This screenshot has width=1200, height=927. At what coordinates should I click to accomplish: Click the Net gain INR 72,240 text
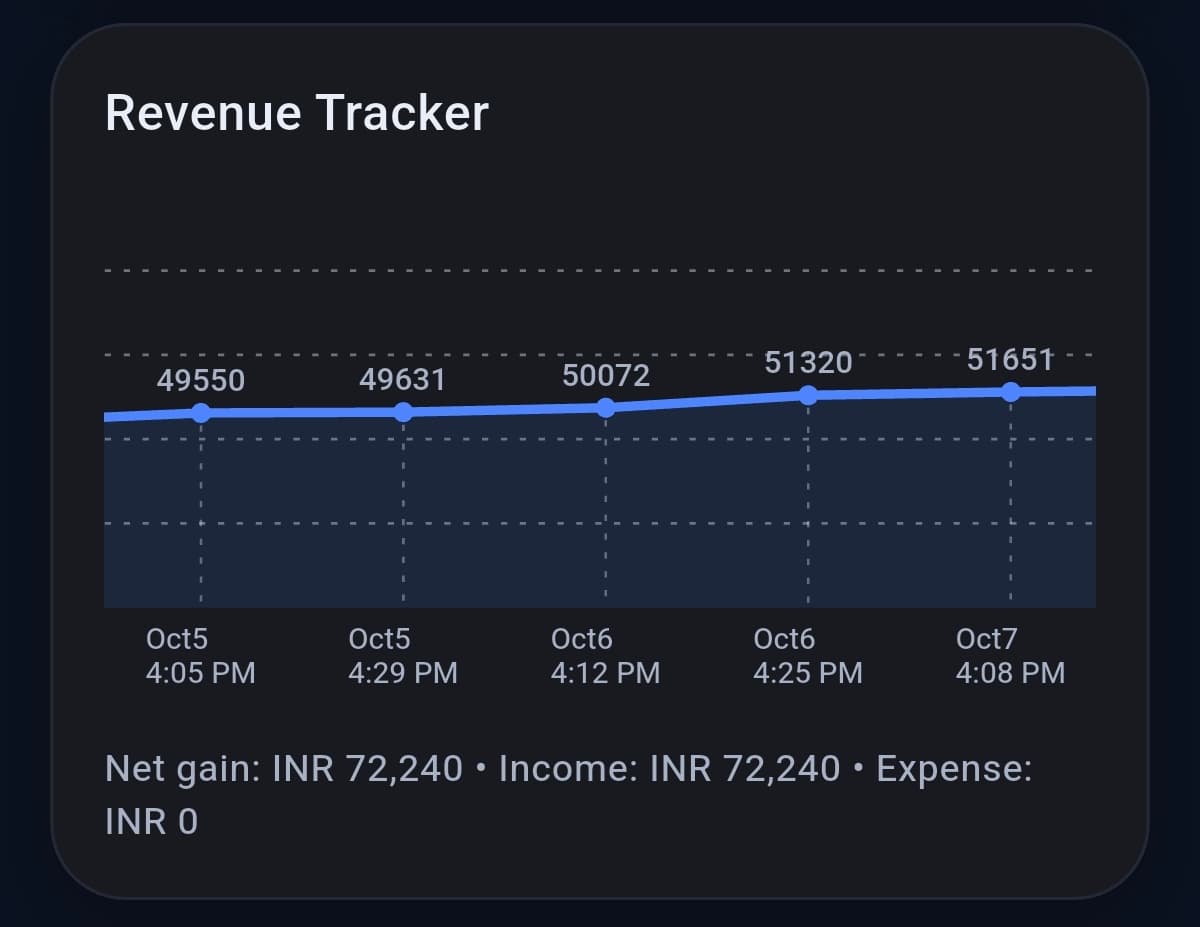tap(283, 769)
